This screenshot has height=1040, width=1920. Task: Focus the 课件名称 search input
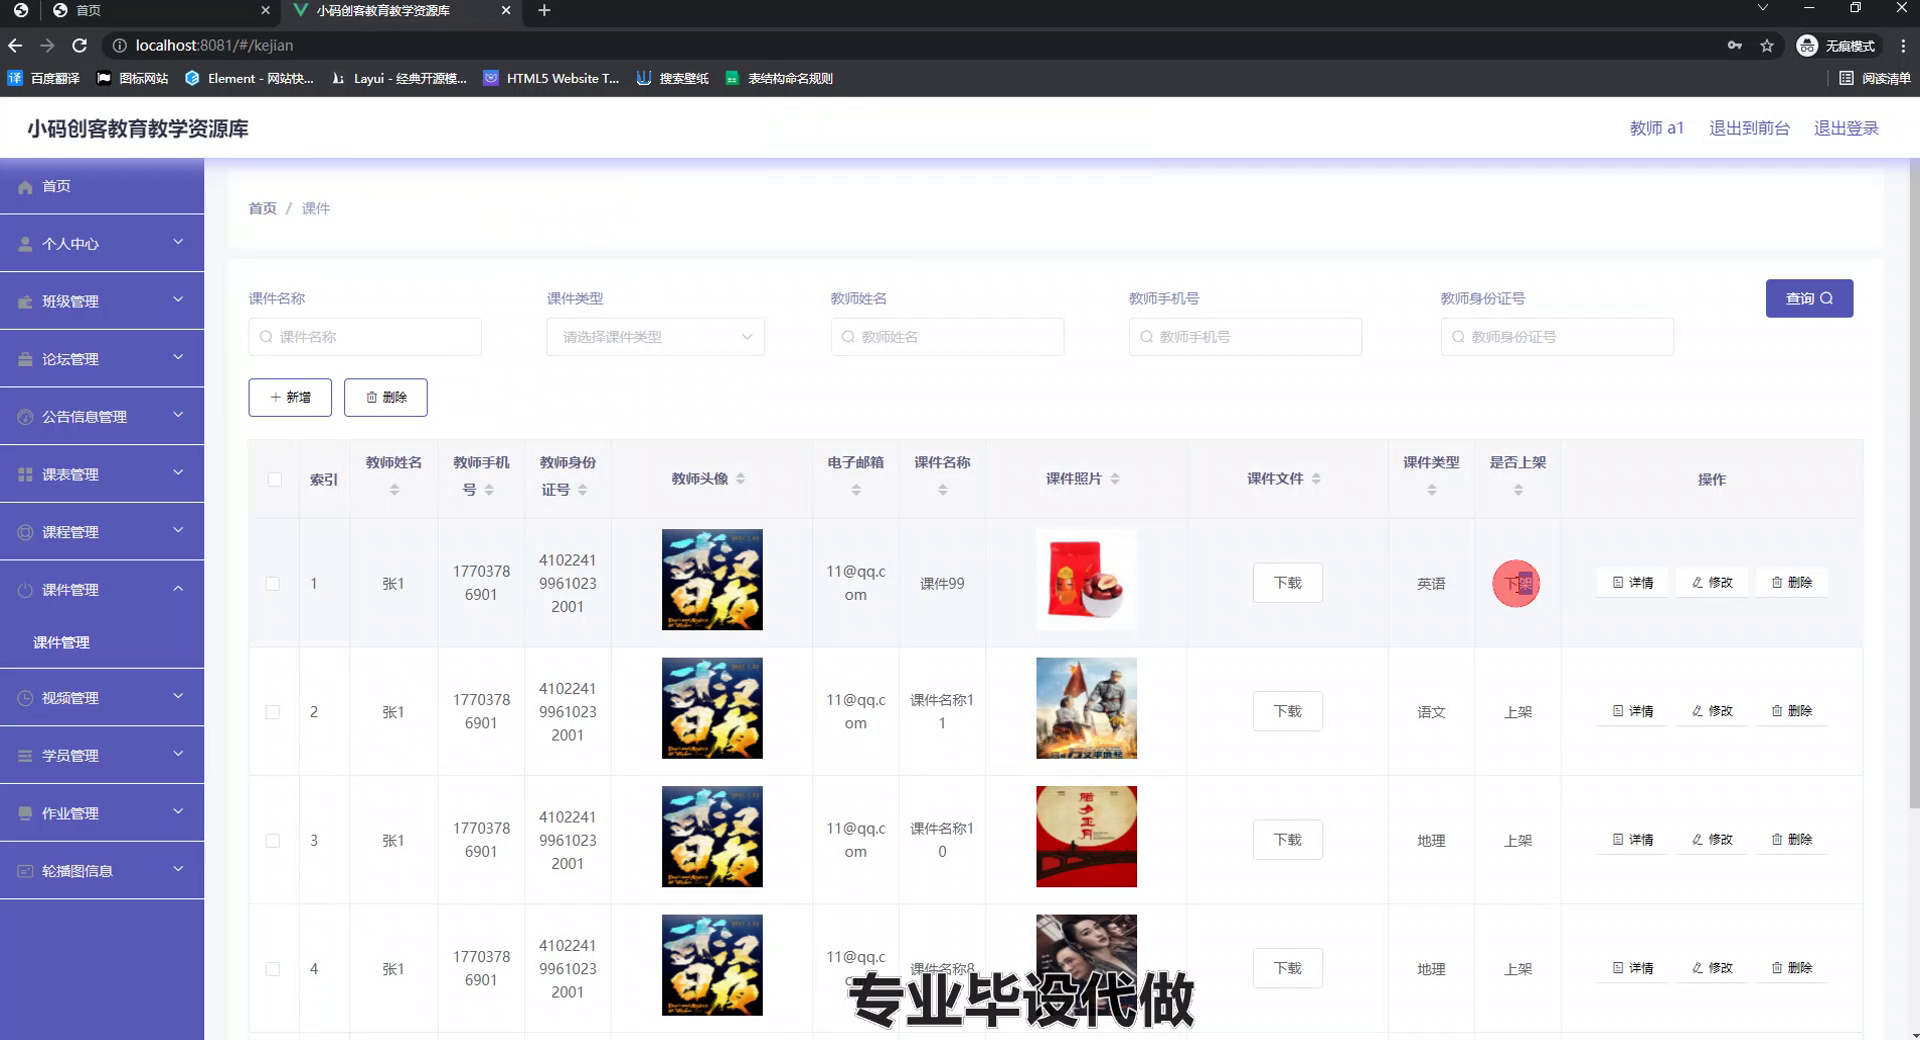365,337
